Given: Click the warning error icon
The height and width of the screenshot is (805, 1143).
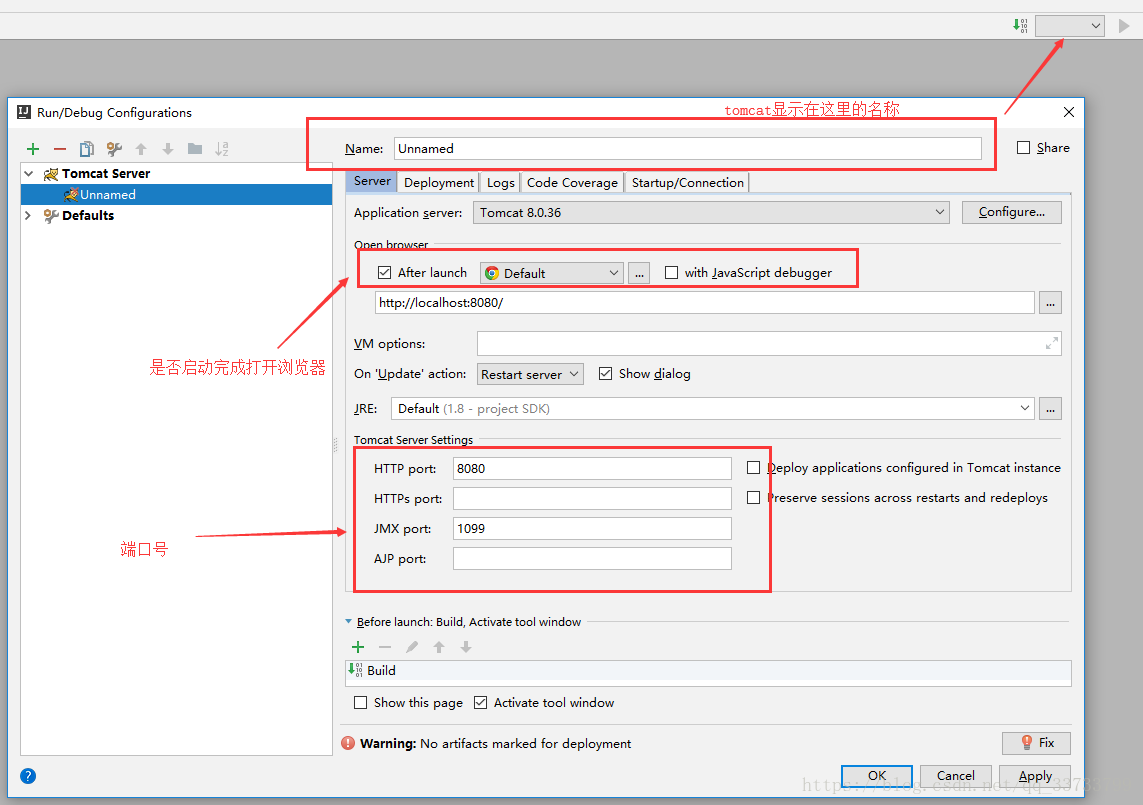Looking at the screenshot, I should click(348, 743).
